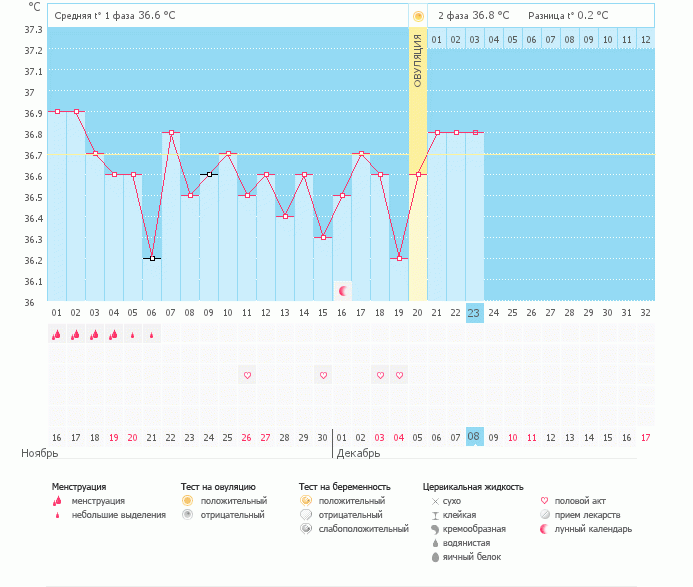
Task: Click the menstruation icon under cycle day 01
Action: click(57, 335)
